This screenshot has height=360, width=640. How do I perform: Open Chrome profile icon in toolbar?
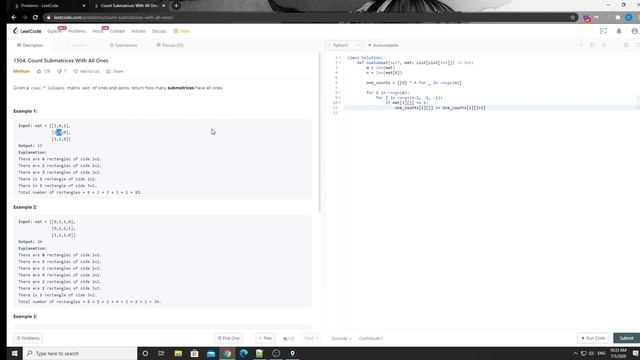click(629, 18)
